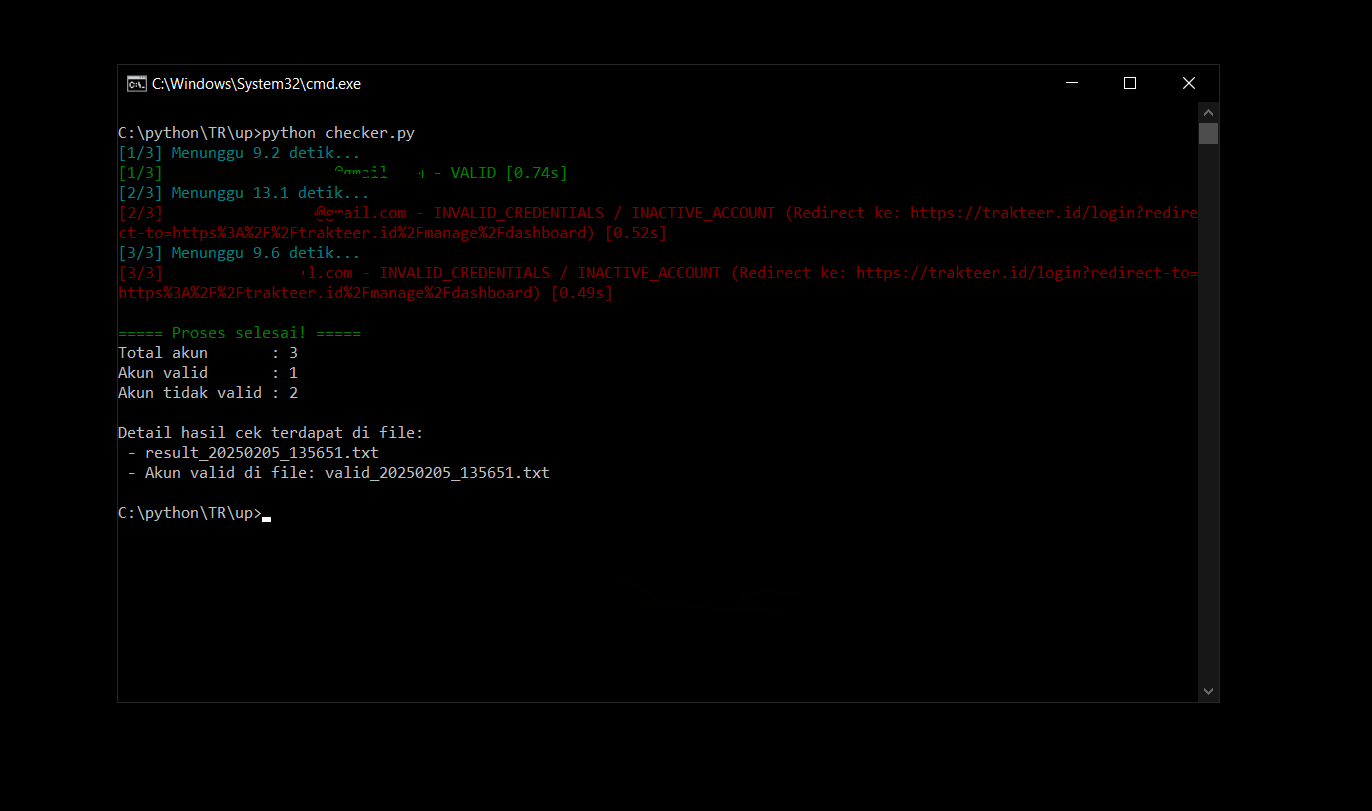Minimize the cmd.exe window
The height and width of the screenshot is (811, 1372).
click(x=1071, y=84)
